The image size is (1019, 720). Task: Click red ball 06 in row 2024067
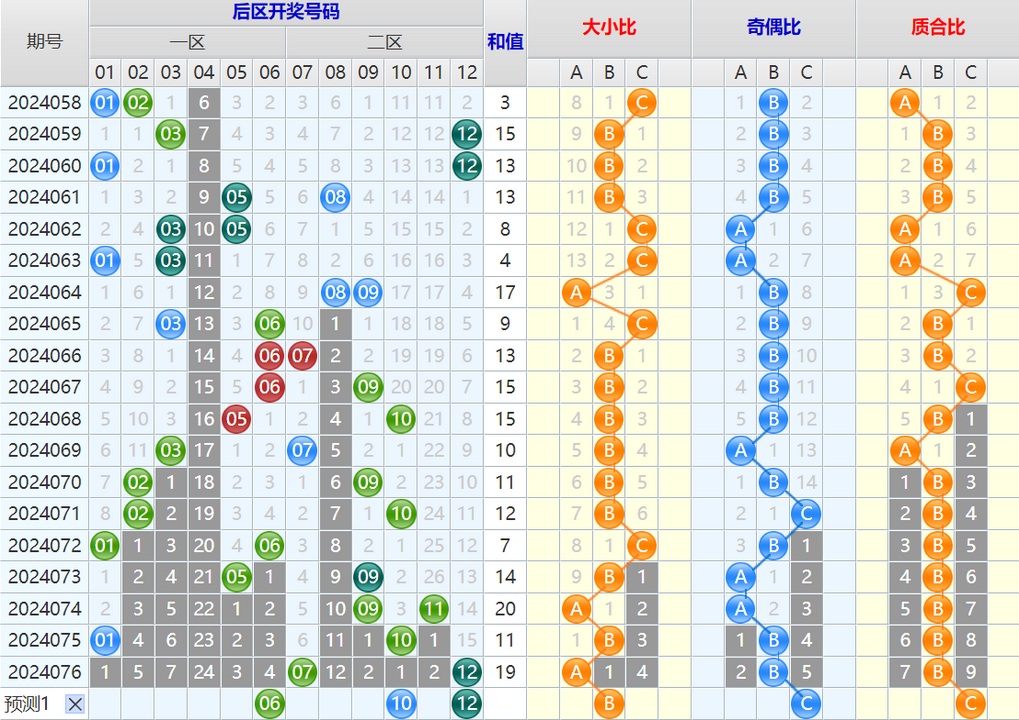point(270,387)
